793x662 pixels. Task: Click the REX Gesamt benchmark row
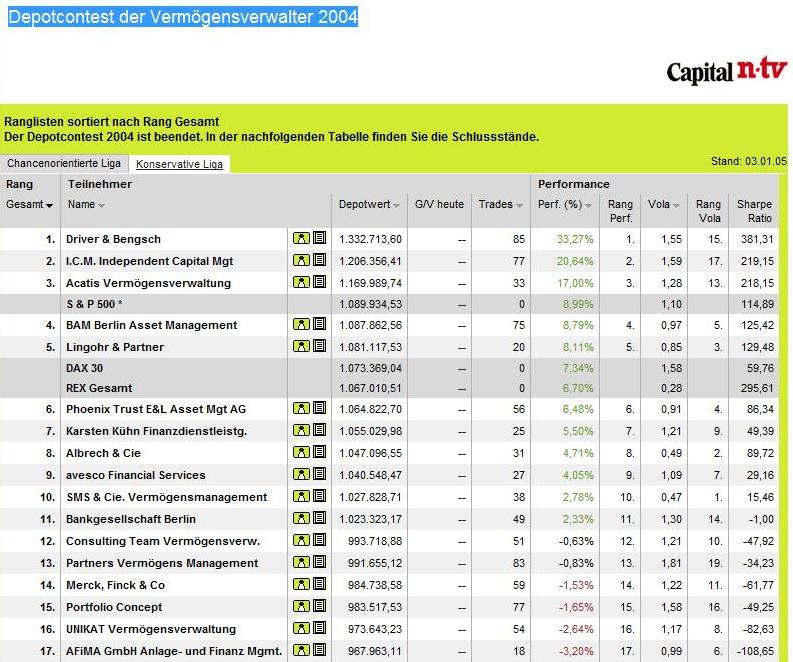click(x=390, y=388)
